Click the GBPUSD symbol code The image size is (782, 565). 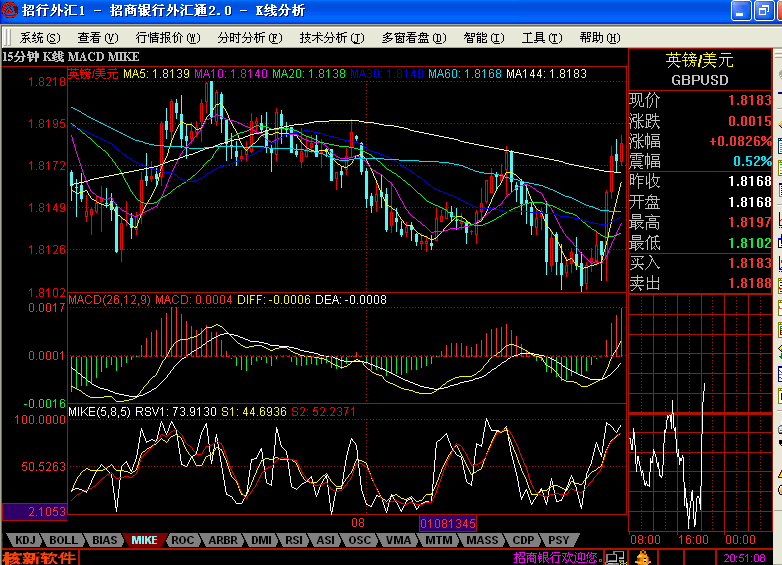point(699,80)
